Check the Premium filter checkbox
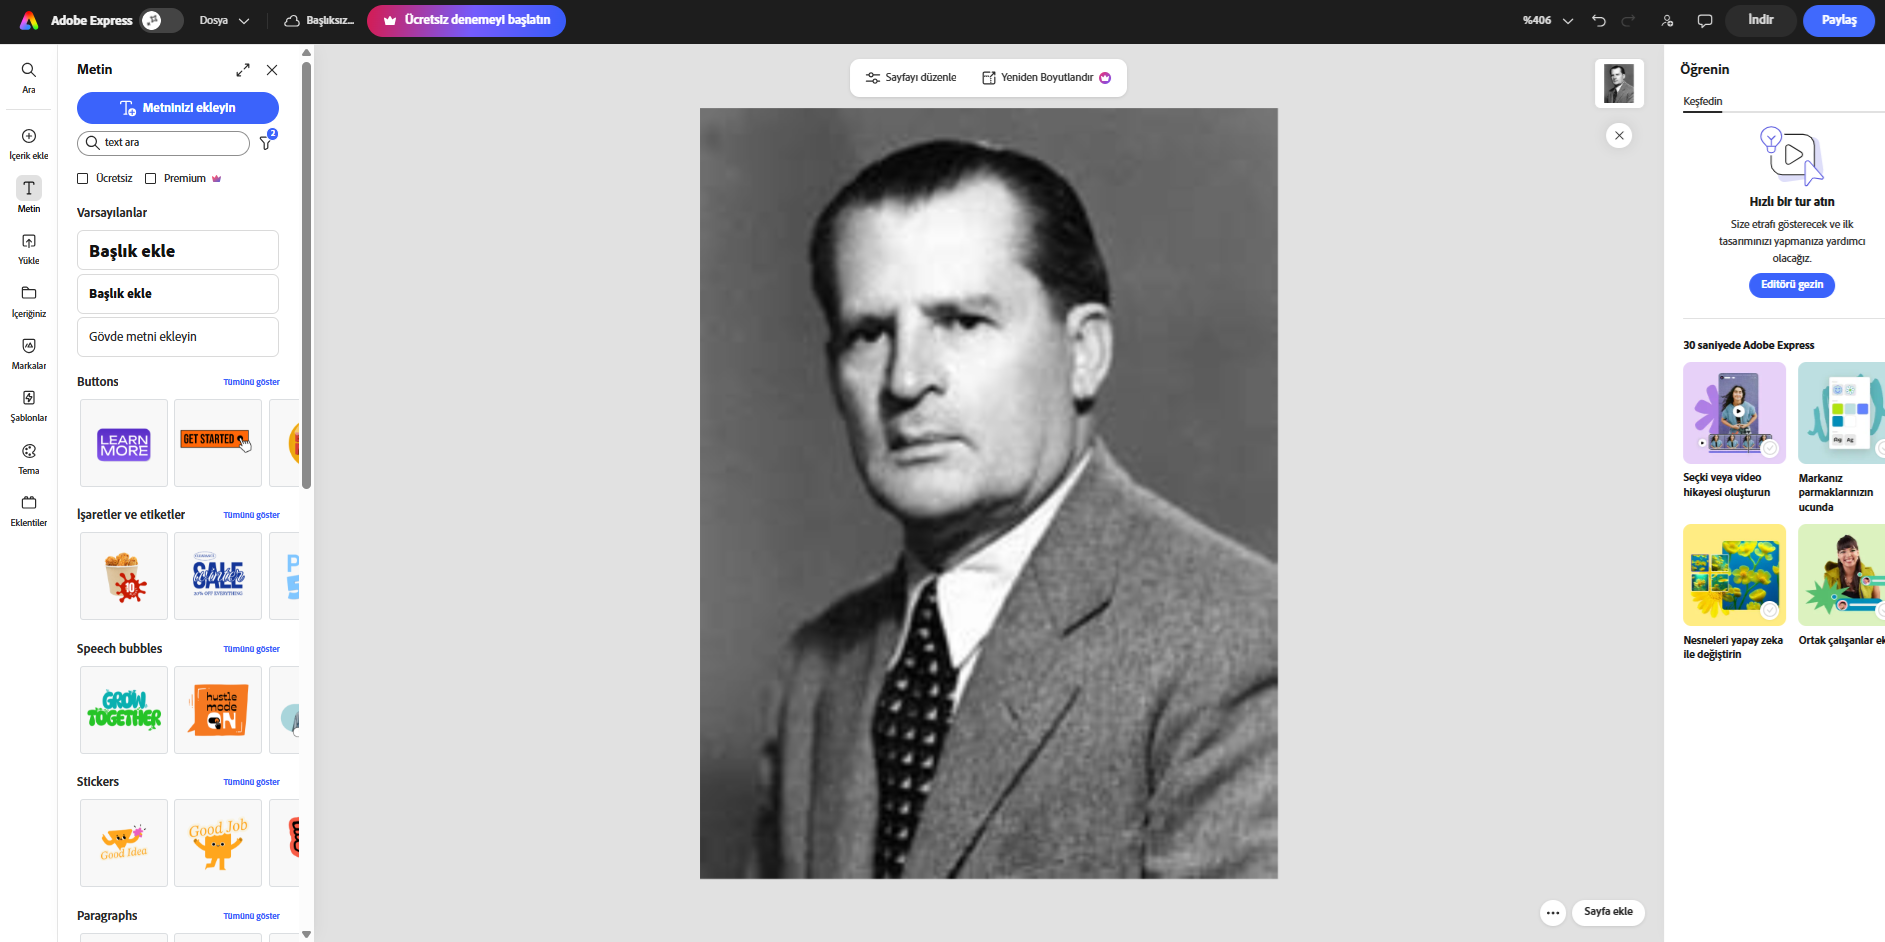 click(x=151, y=178)
